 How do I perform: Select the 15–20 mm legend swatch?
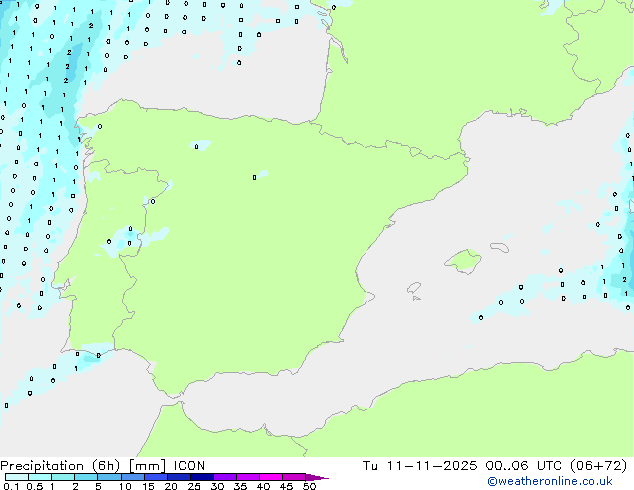(155, 477)
